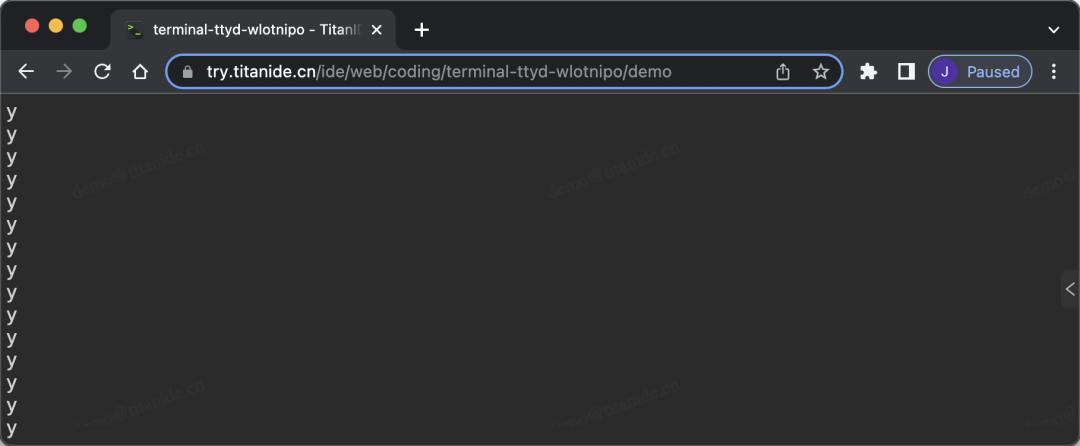1080x446 pixels.
Task: Open the Extensions puzzle icon
Action: click(x=869, y=72)
